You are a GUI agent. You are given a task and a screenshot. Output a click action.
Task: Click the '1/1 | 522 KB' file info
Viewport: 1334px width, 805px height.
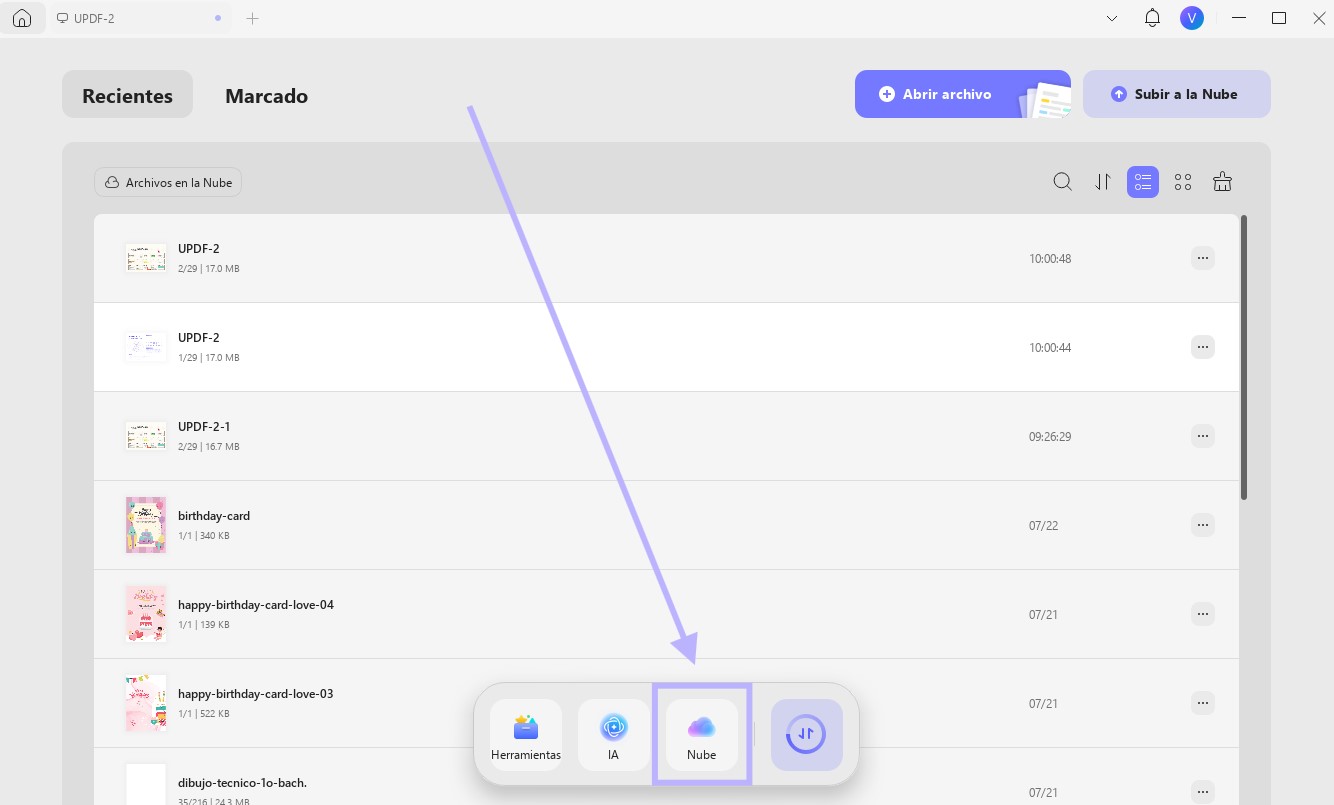point(204,714)
